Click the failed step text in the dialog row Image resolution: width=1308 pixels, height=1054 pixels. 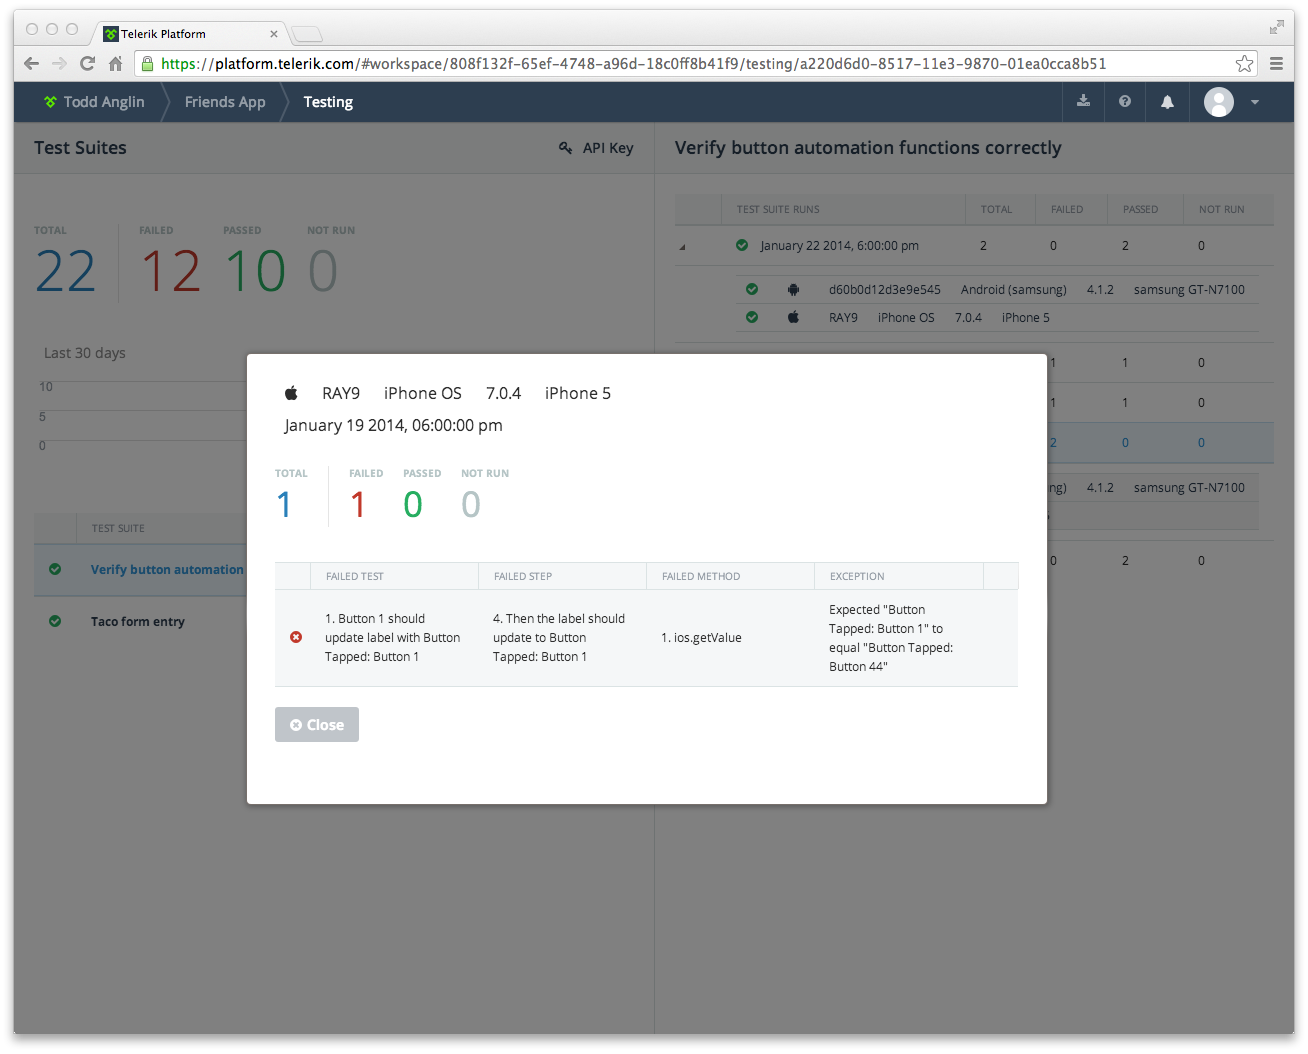coord(559,638)
